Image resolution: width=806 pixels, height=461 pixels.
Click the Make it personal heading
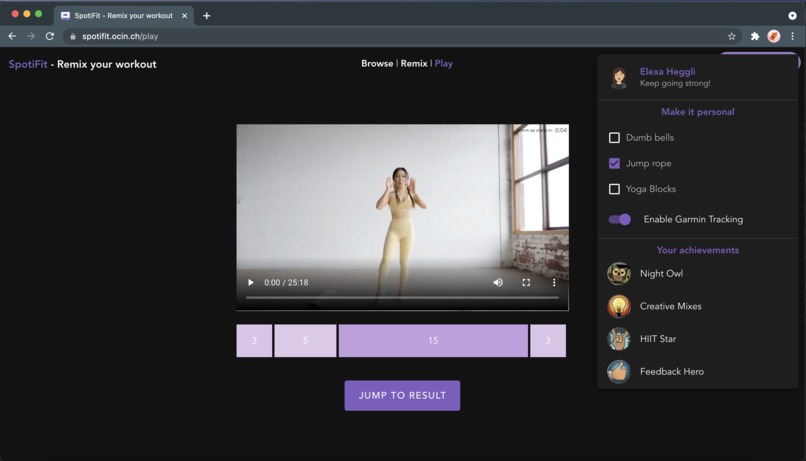698,112
